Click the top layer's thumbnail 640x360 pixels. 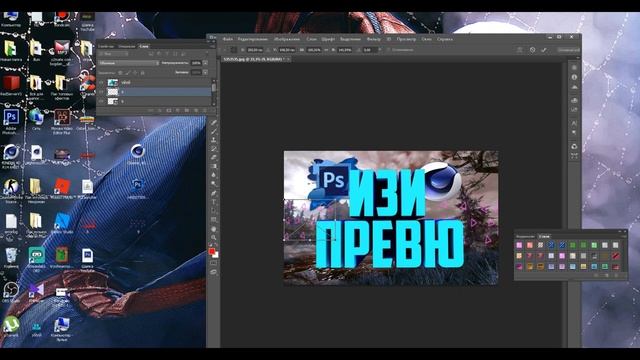113,82
